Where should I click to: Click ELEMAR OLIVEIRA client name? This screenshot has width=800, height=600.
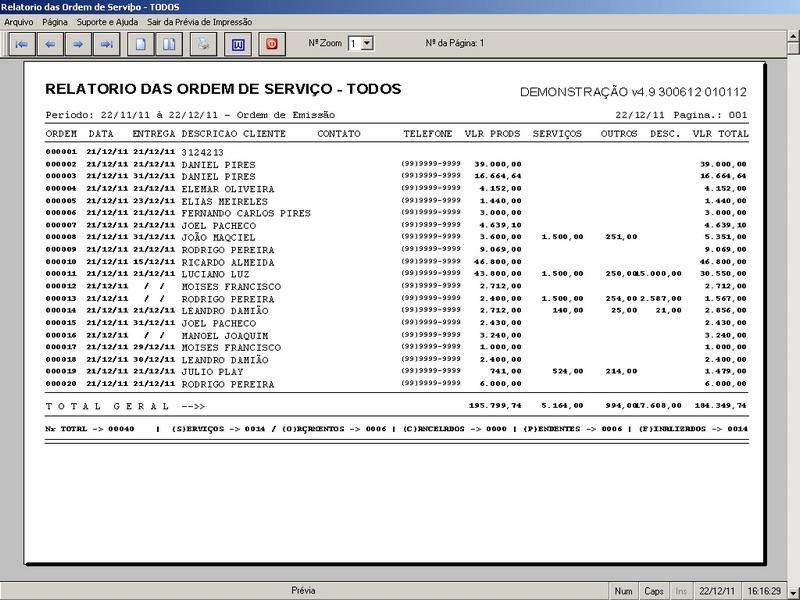[x=228, y=189]
